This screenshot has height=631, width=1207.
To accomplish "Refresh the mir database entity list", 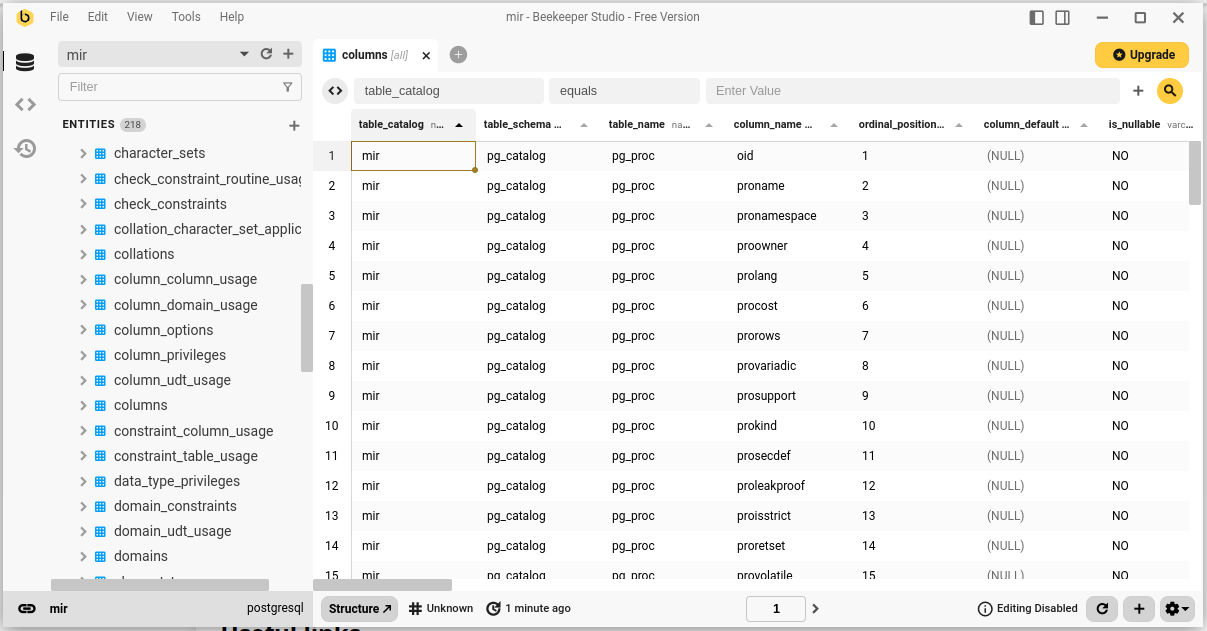I will 266,54.
